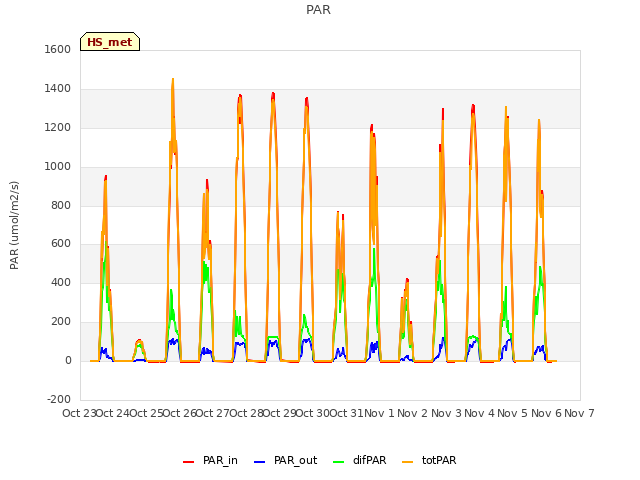
Task: Click the 200 y-axis tick label
Action: (x=61, y=322)
